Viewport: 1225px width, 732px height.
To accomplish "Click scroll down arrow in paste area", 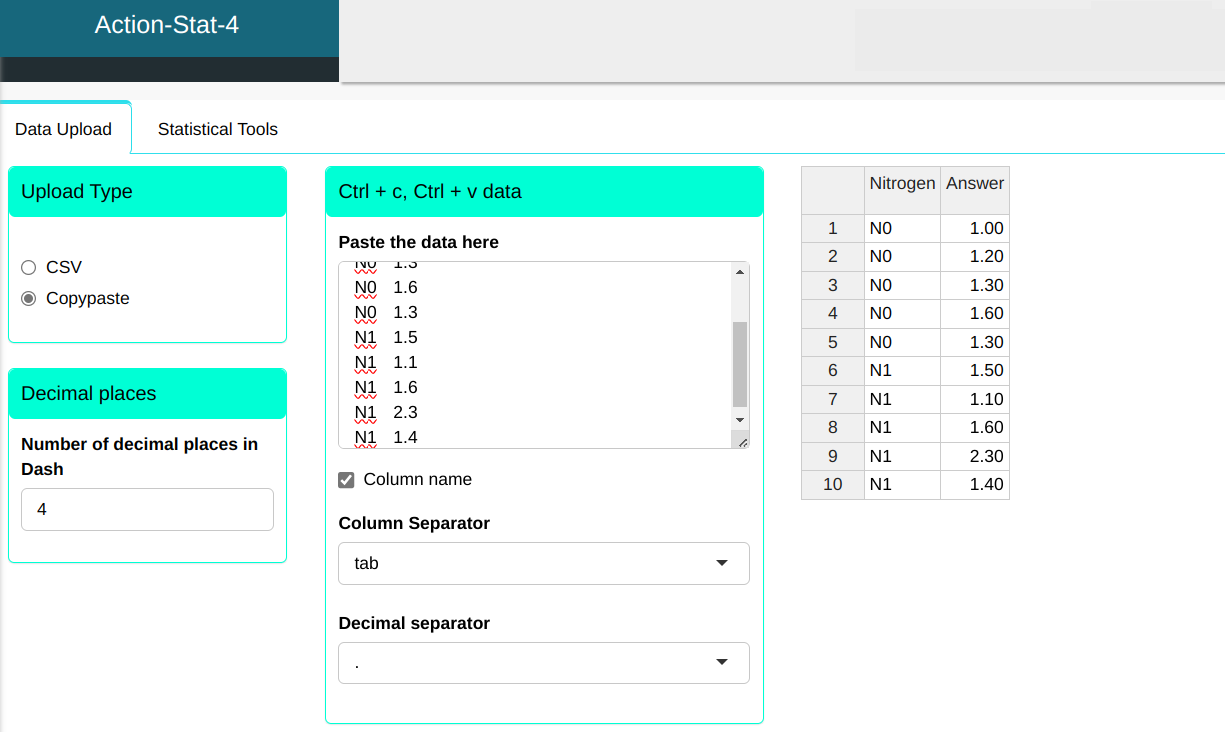I will 740,420.
